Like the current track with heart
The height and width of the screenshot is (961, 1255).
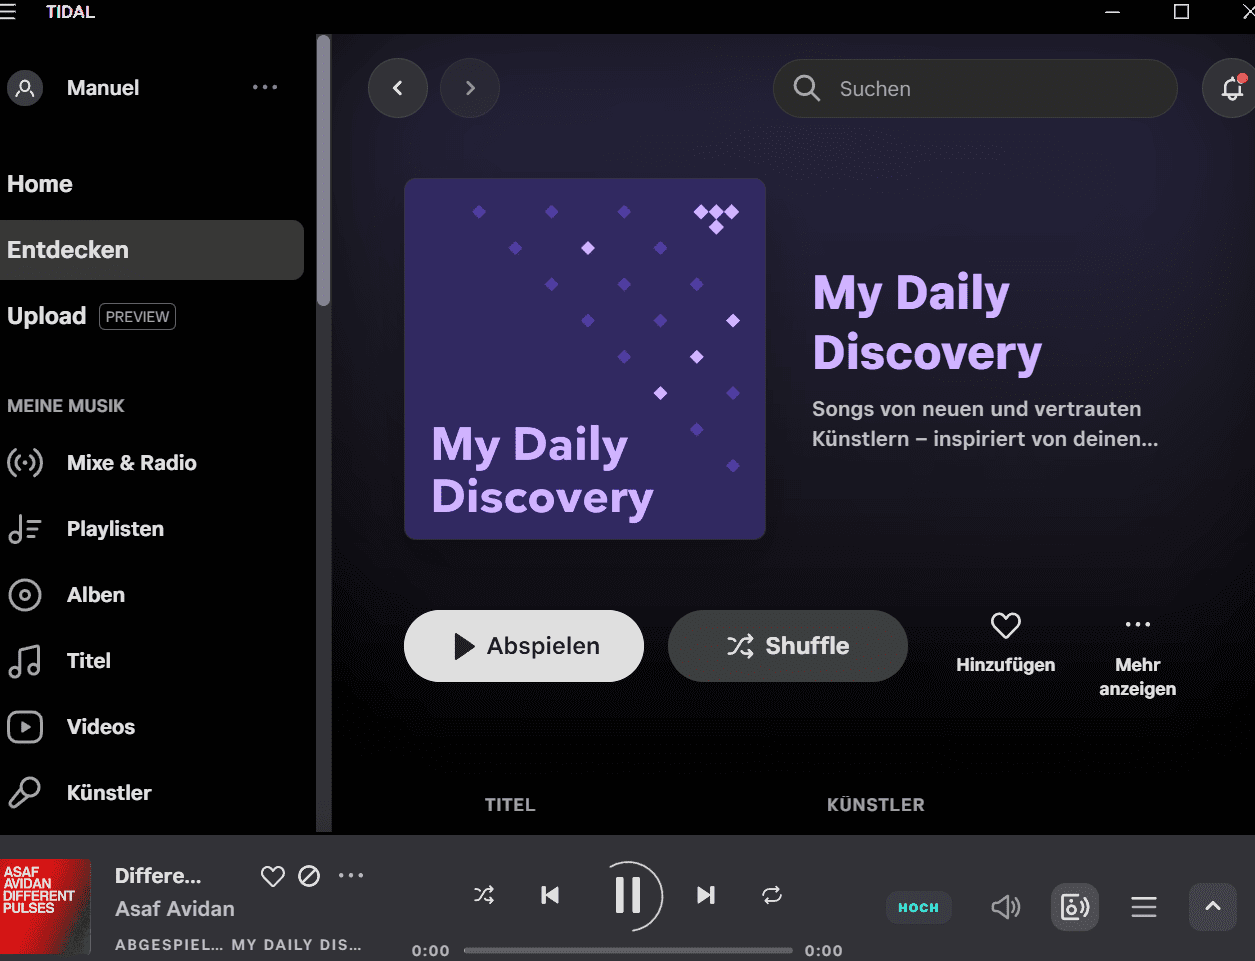click(272, 876)
